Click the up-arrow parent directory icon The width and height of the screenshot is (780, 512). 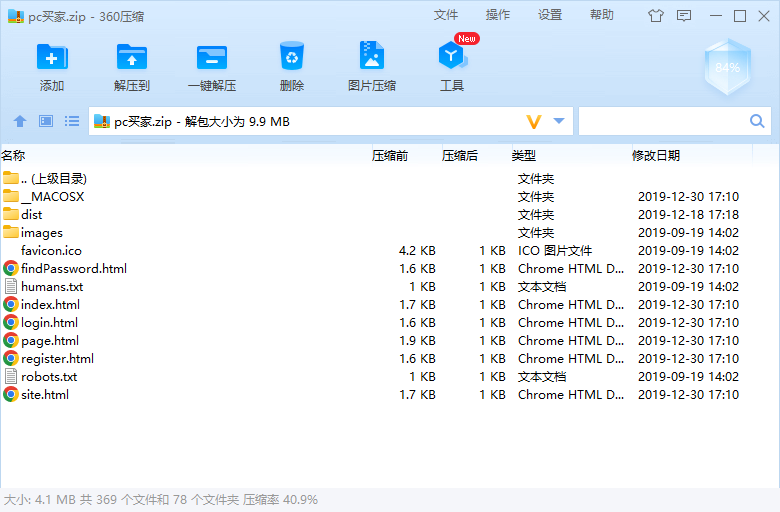coord(20,121)
